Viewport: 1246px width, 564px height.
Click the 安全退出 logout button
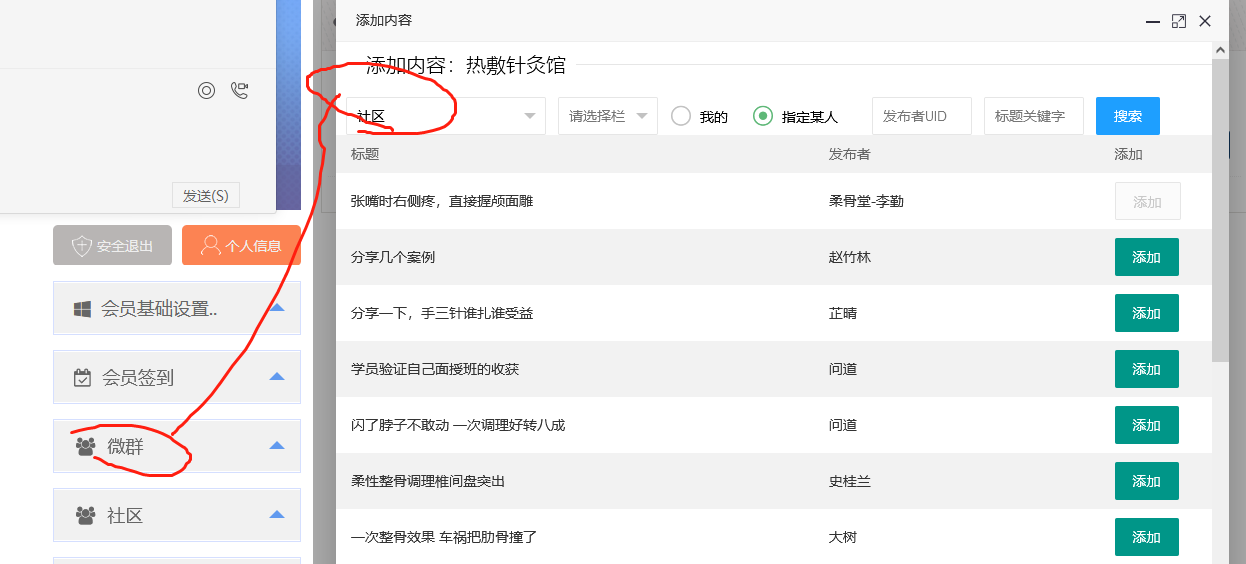pos(112,245)
